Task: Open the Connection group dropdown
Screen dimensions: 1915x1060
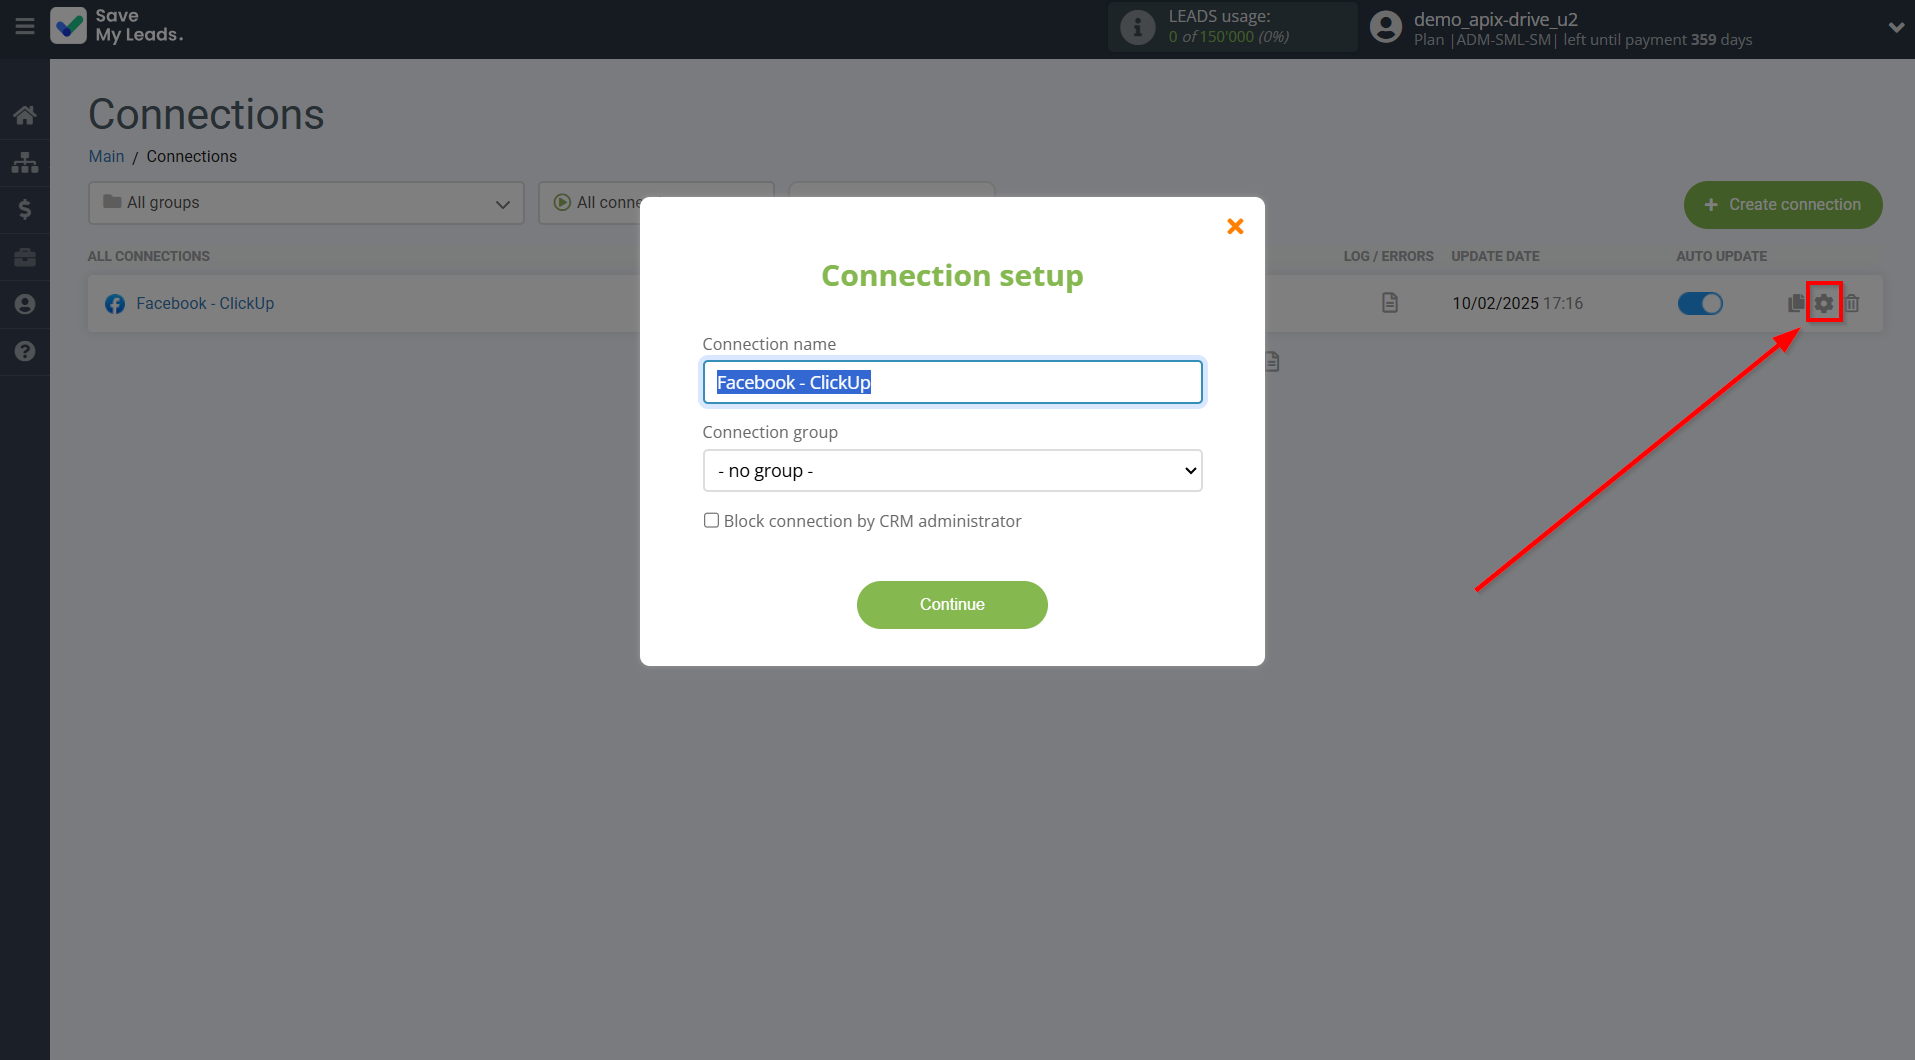Action: tap(952, 471)
